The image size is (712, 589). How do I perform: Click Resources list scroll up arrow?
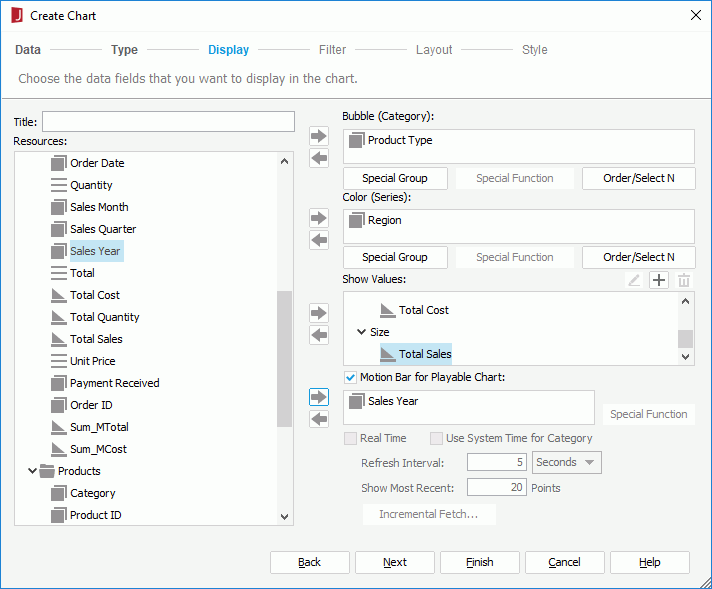click(x=285, y=161)
